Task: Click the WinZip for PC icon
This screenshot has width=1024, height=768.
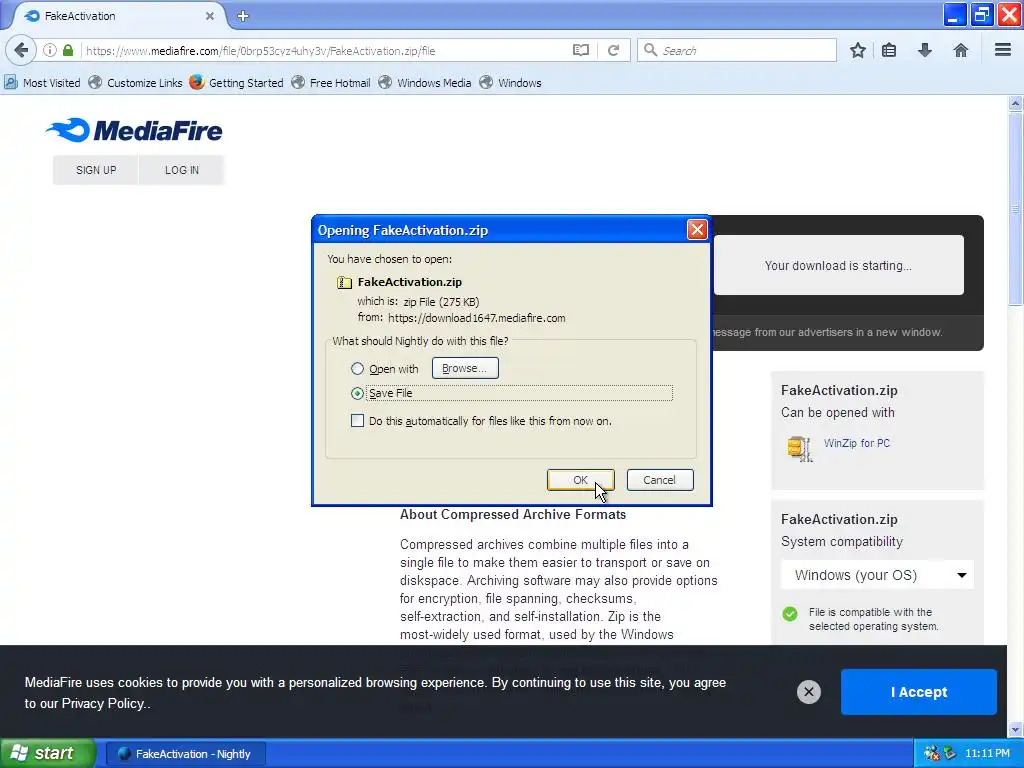Action: (x=799, y=449)
